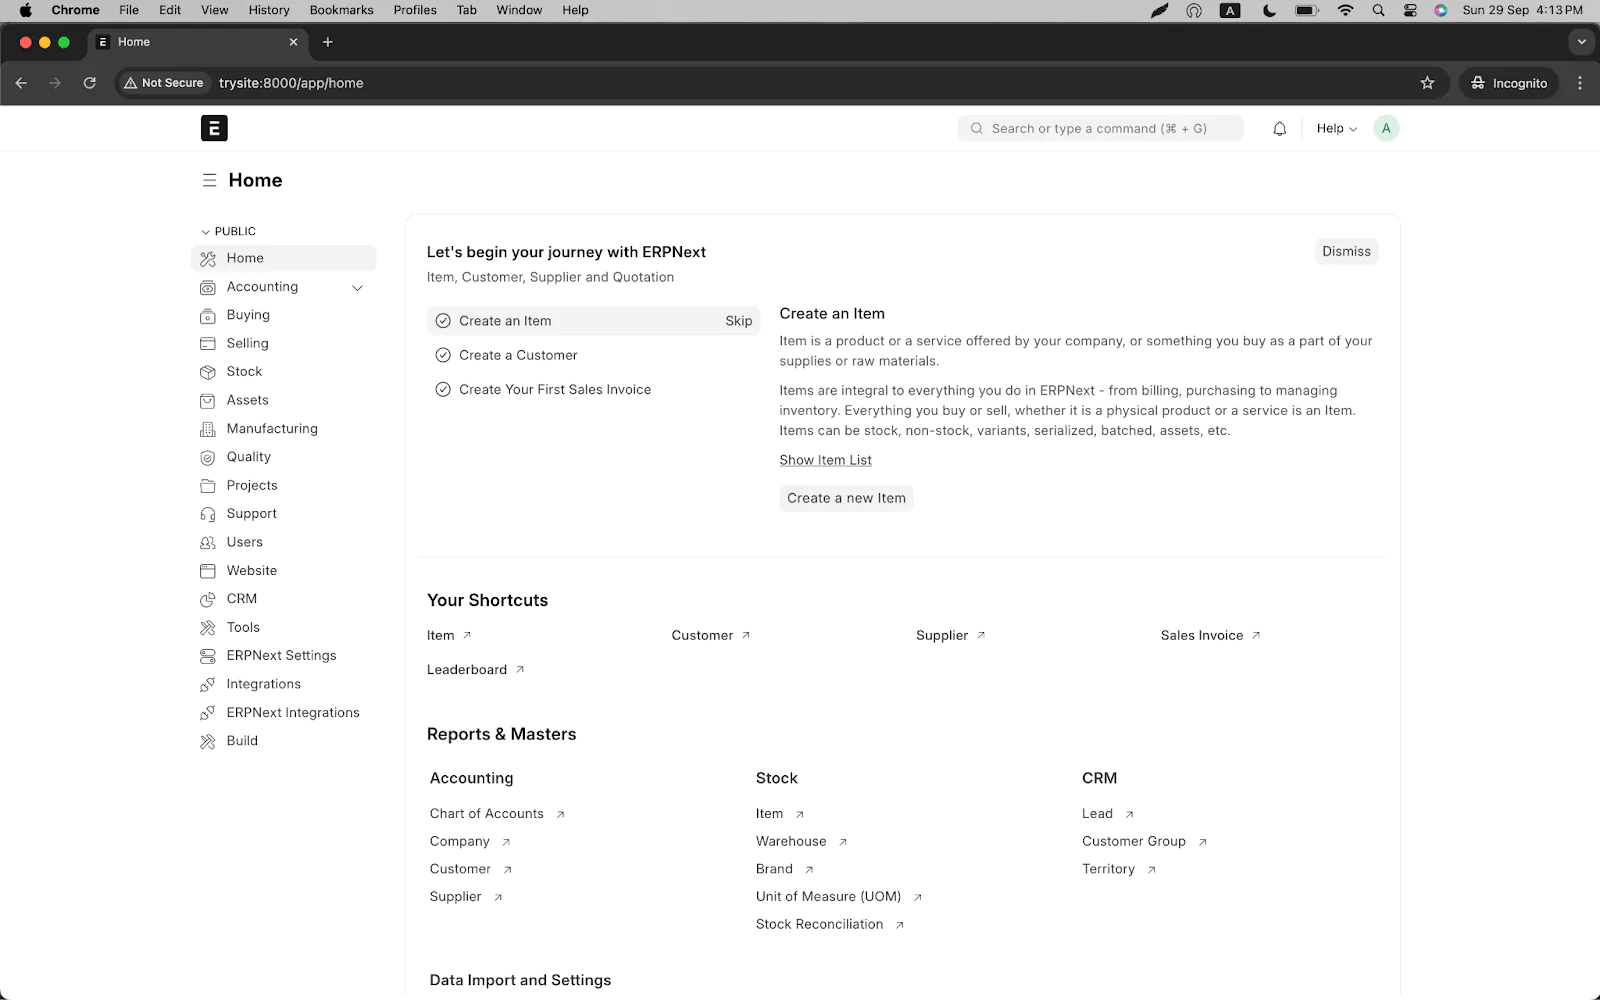Open Lead under CRM
The height and width of the screenshot is (1000, 1600).
pyautogui.click(x=1107, y=814)
